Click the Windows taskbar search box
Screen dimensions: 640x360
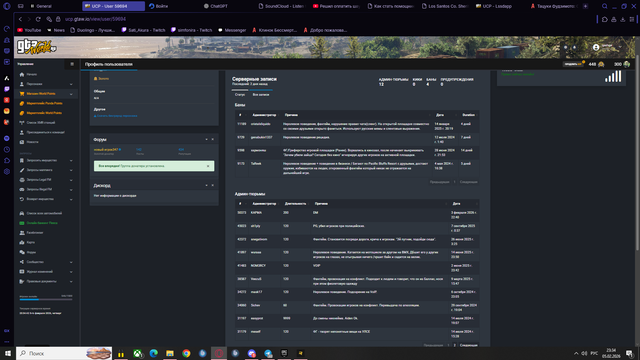64,353
